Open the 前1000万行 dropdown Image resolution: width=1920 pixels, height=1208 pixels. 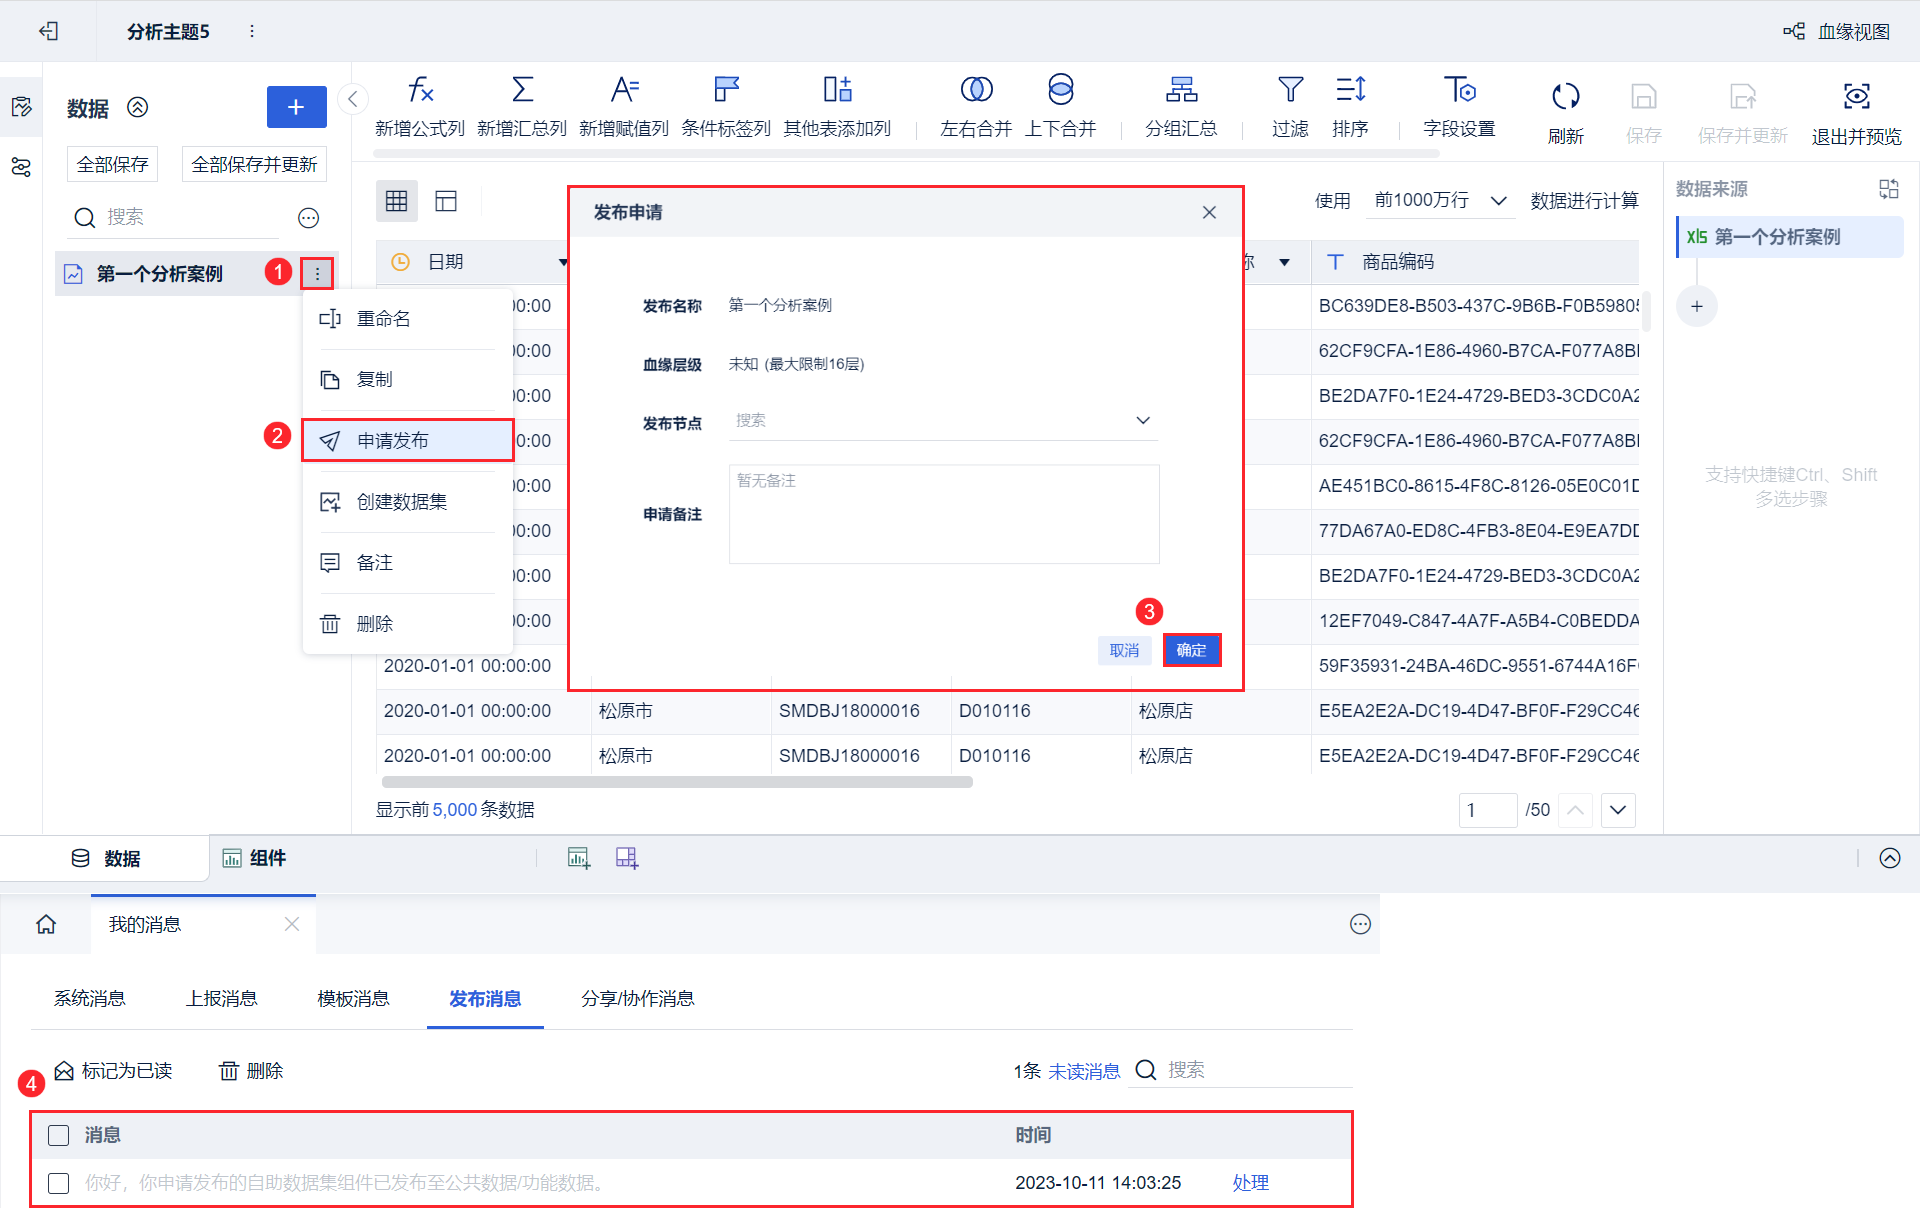coord(1439,201)
